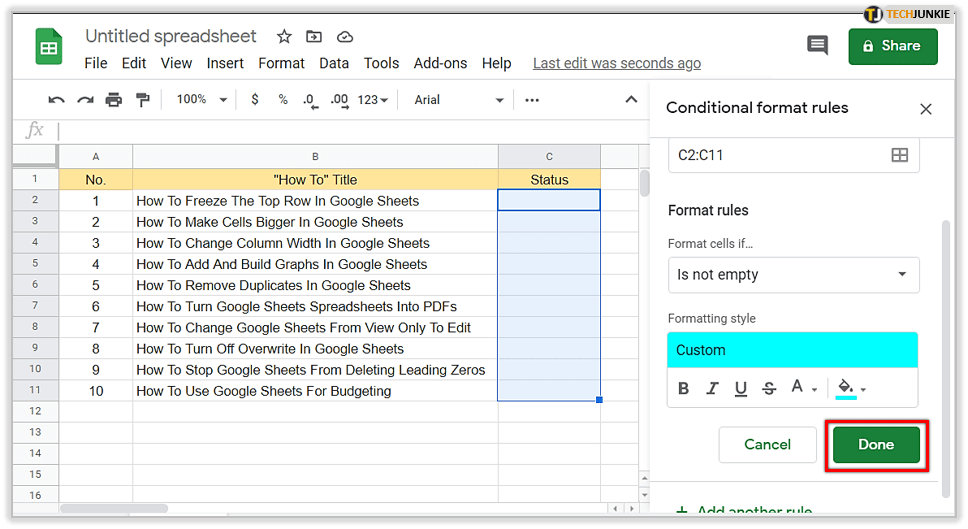
Task: Open the Data menu
Action: tap(334, 63)
